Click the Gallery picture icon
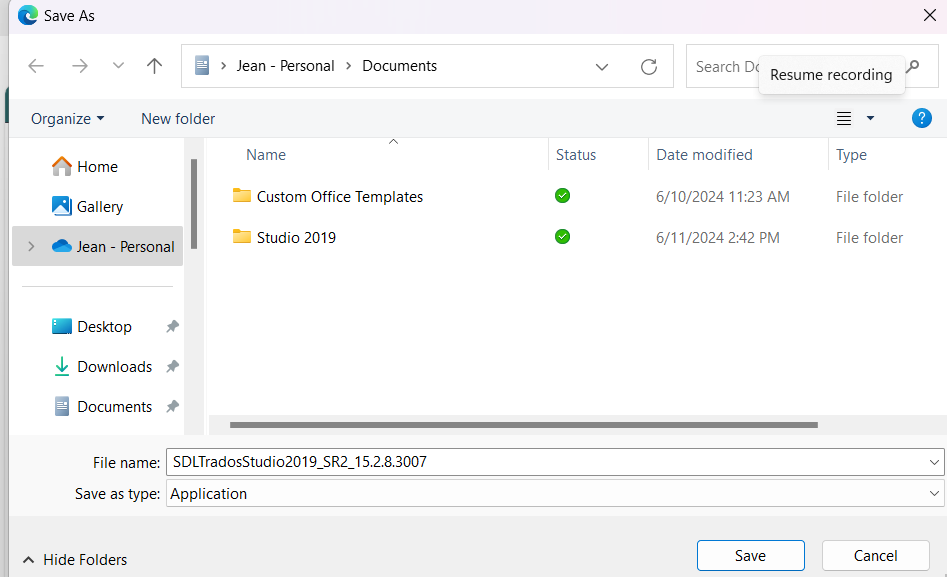This screenshot has height=577, width=947. pos(62,206)
